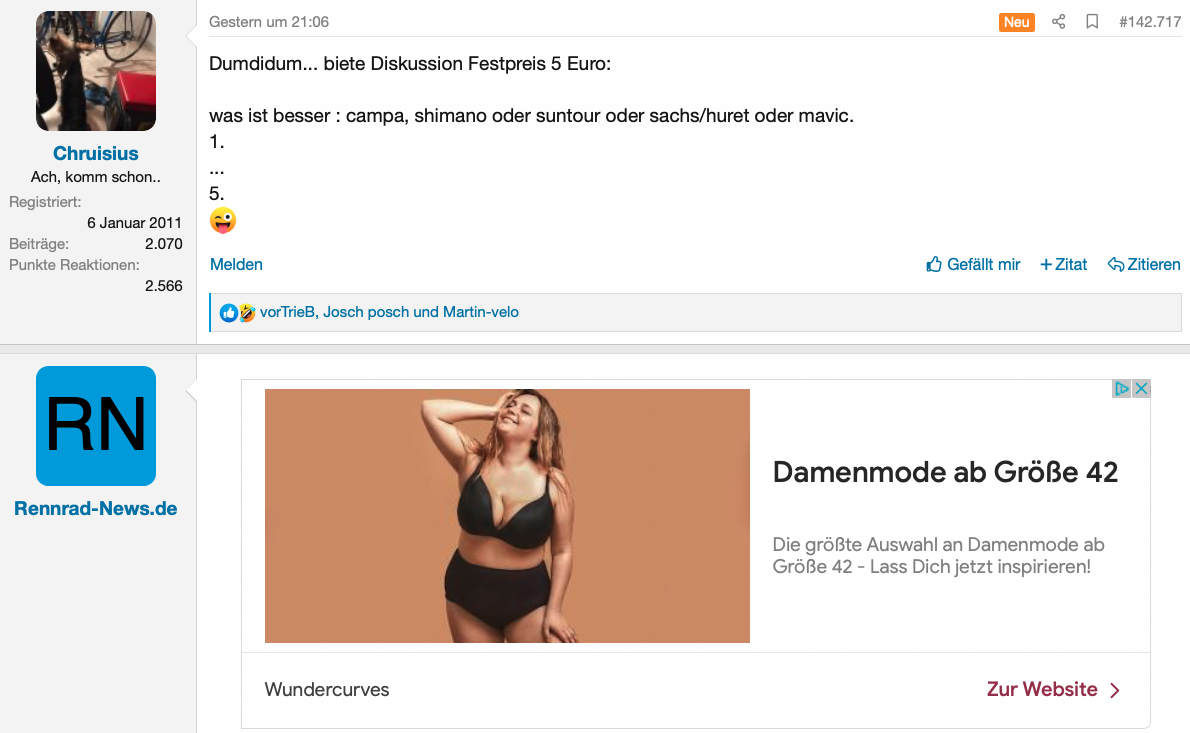1190x733 pixels.
Task: Open vorTrieB's profile from the reactions list
Action: point(287,312)
